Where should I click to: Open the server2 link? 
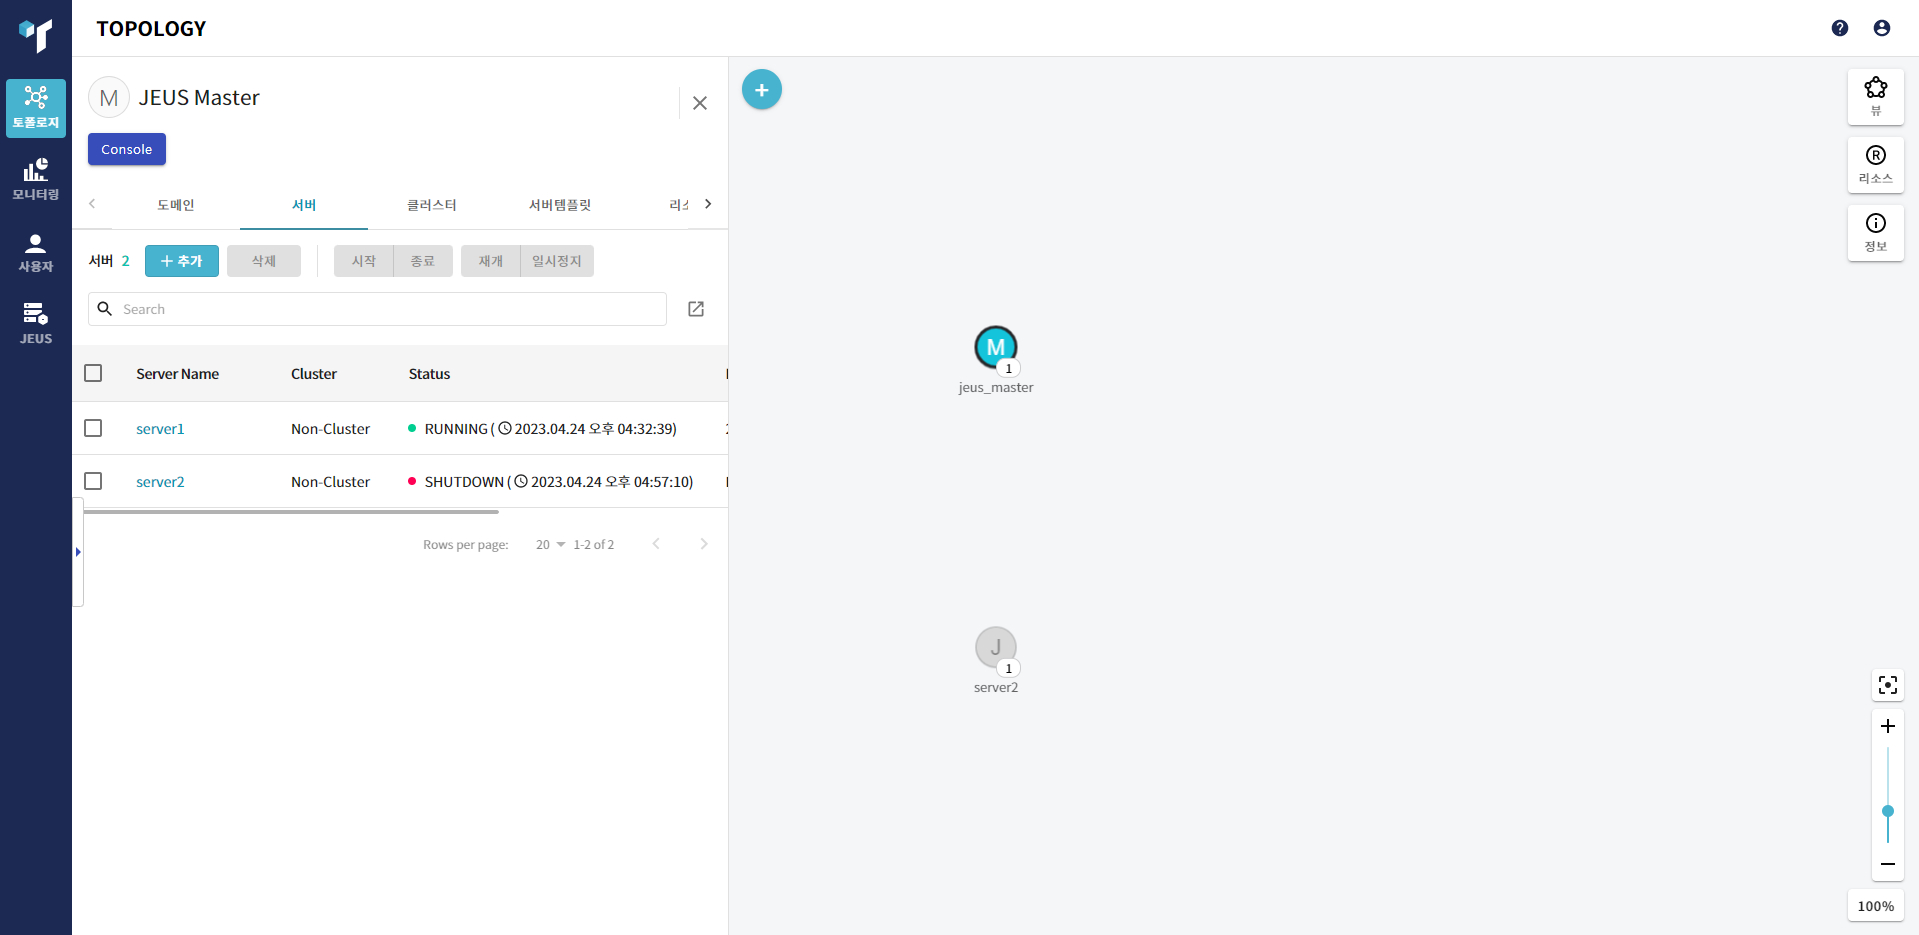coord(160,482)
